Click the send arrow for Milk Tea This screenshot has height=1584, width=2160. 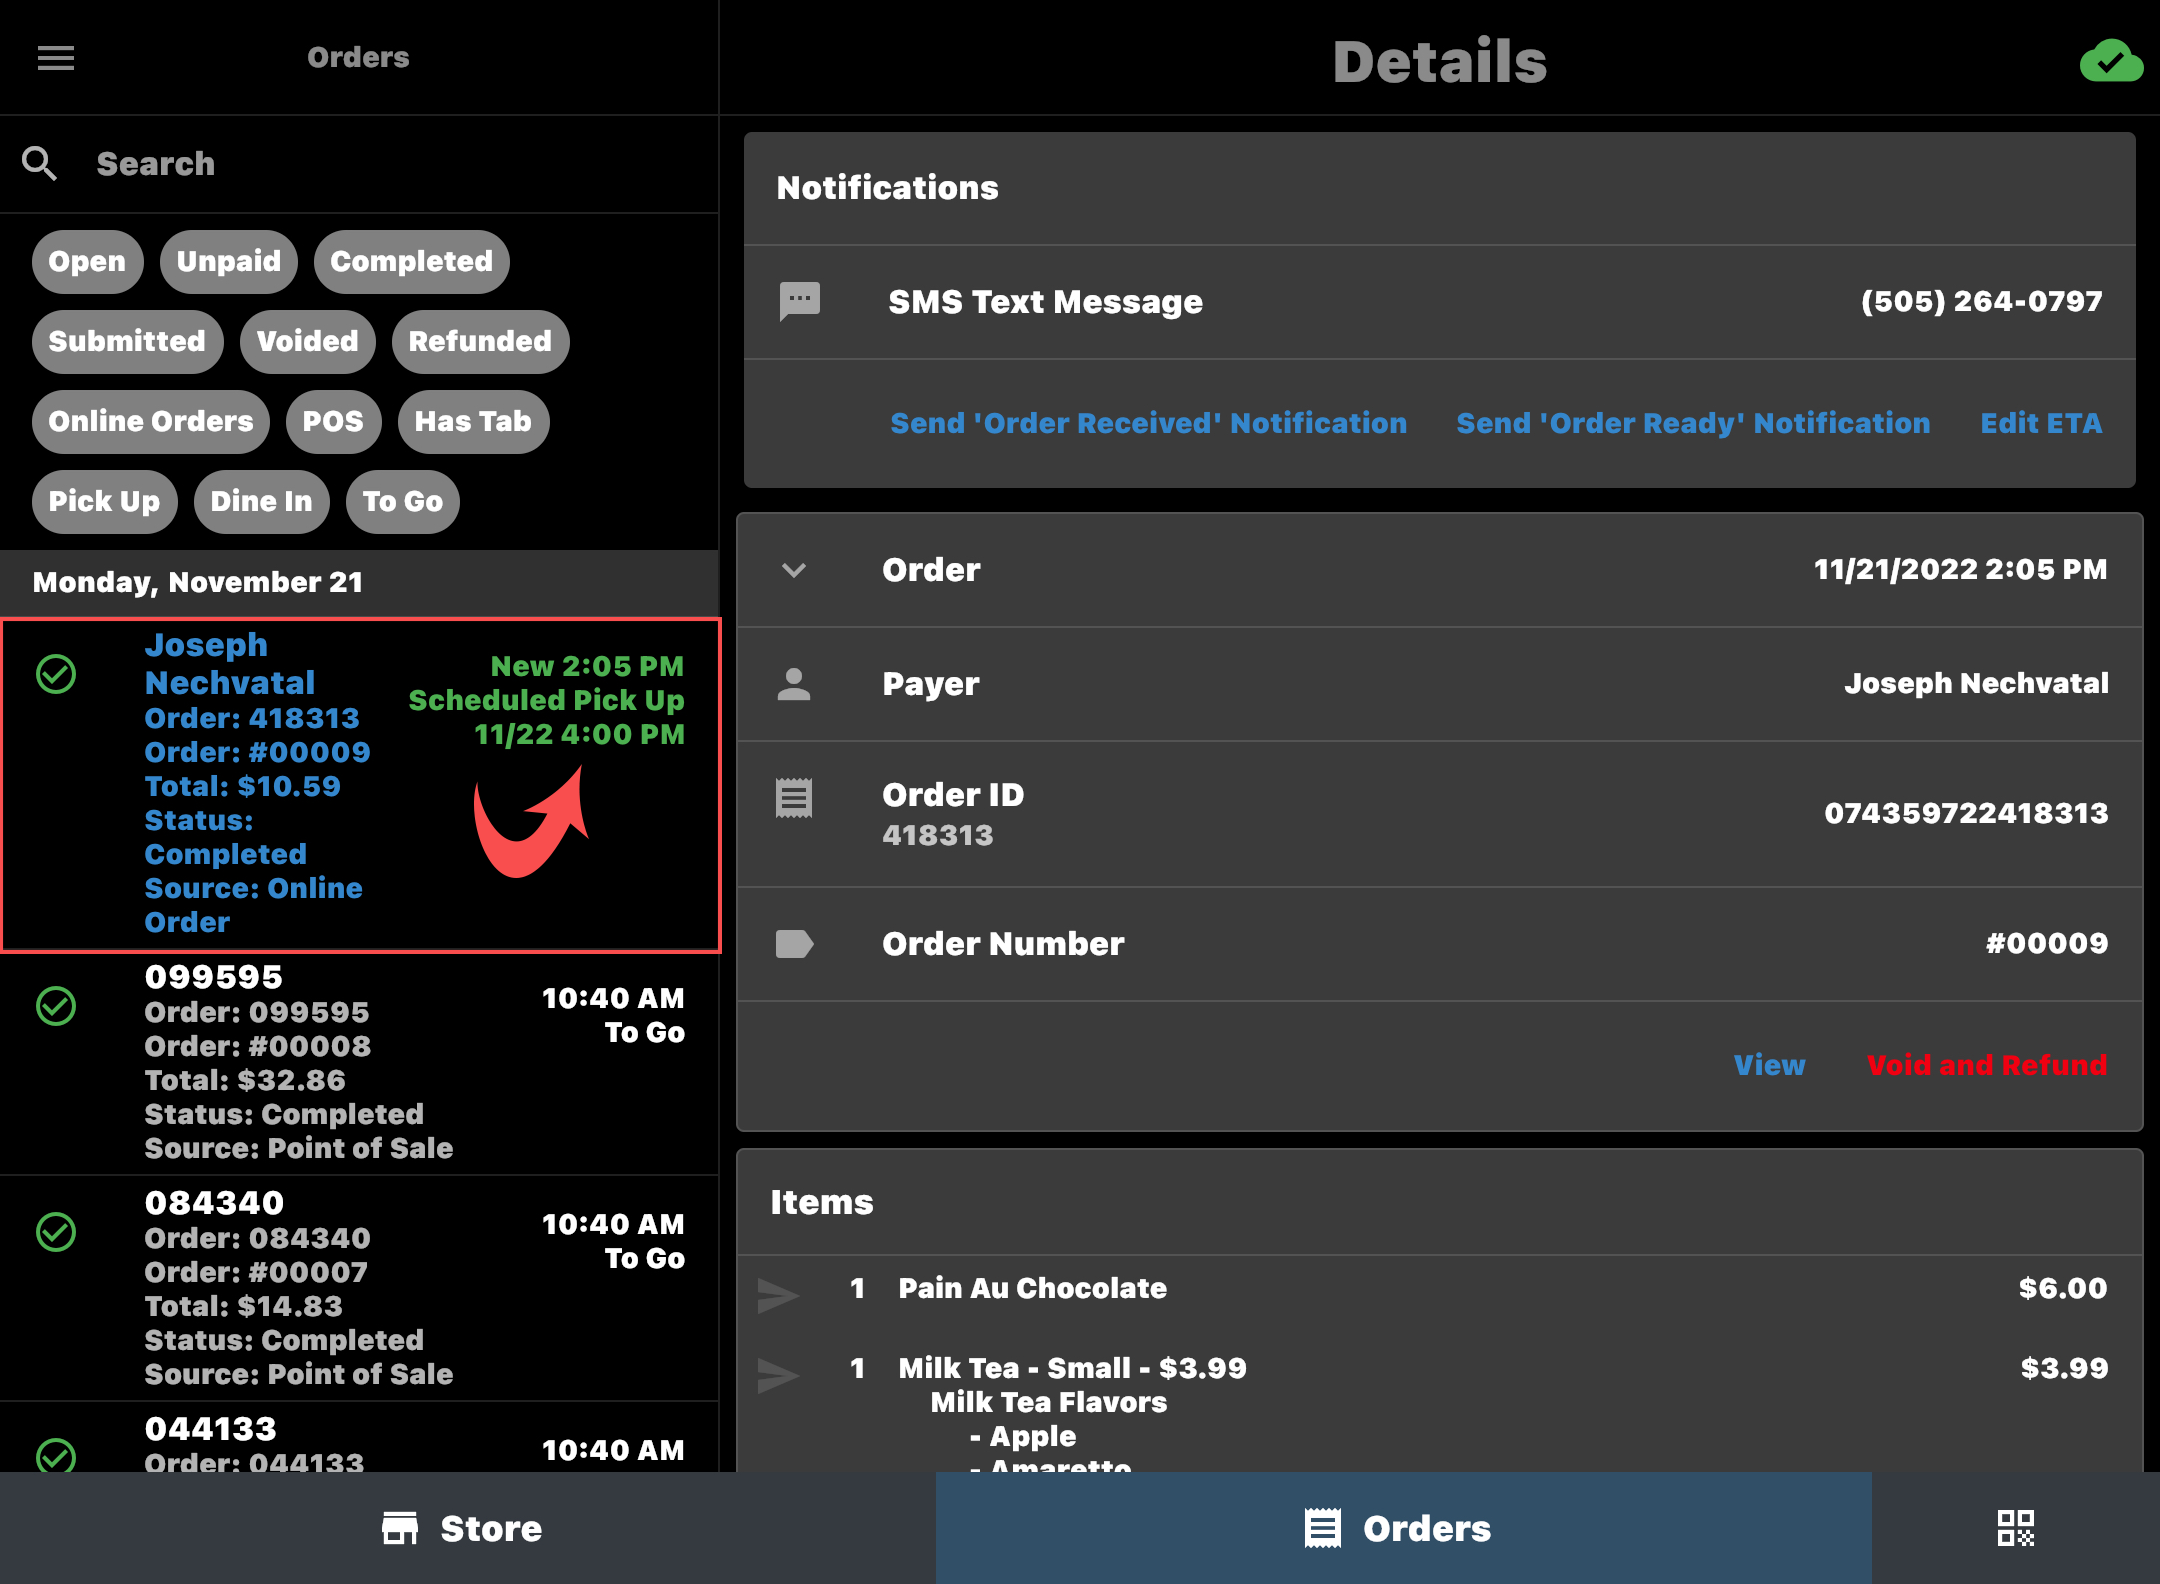point(777,1375)
